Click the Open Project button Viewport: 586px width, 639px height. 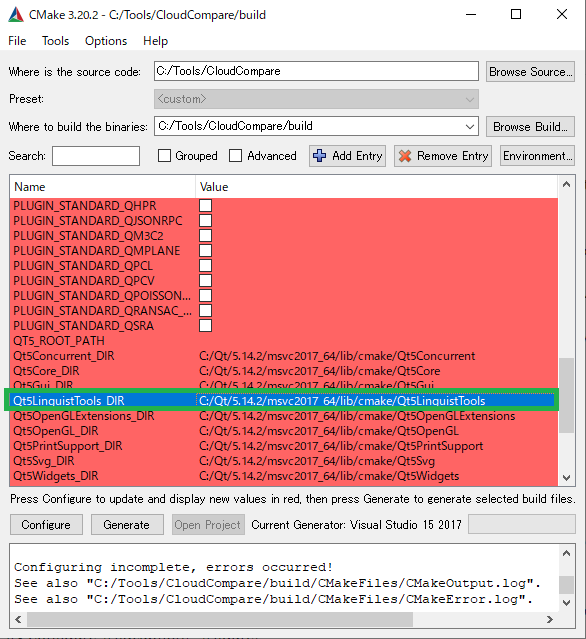[208, 524]
